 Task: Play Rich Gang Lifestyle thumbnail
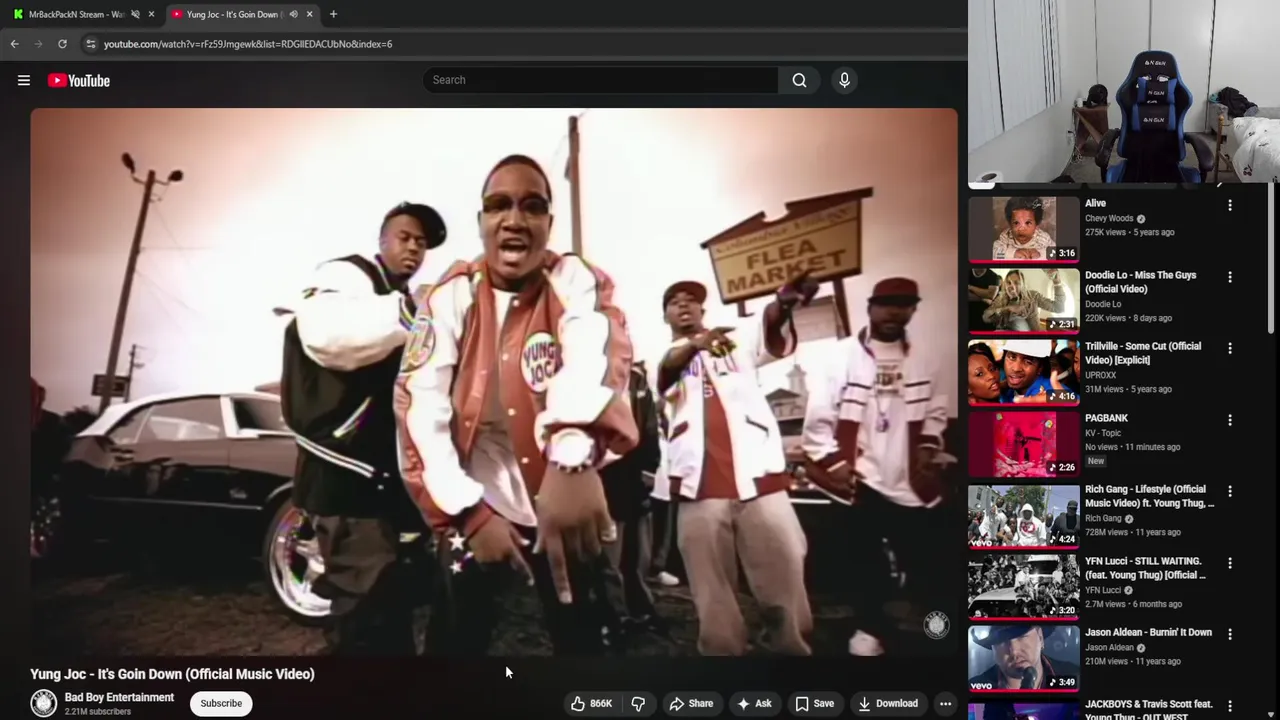[x=1023, y=515]
